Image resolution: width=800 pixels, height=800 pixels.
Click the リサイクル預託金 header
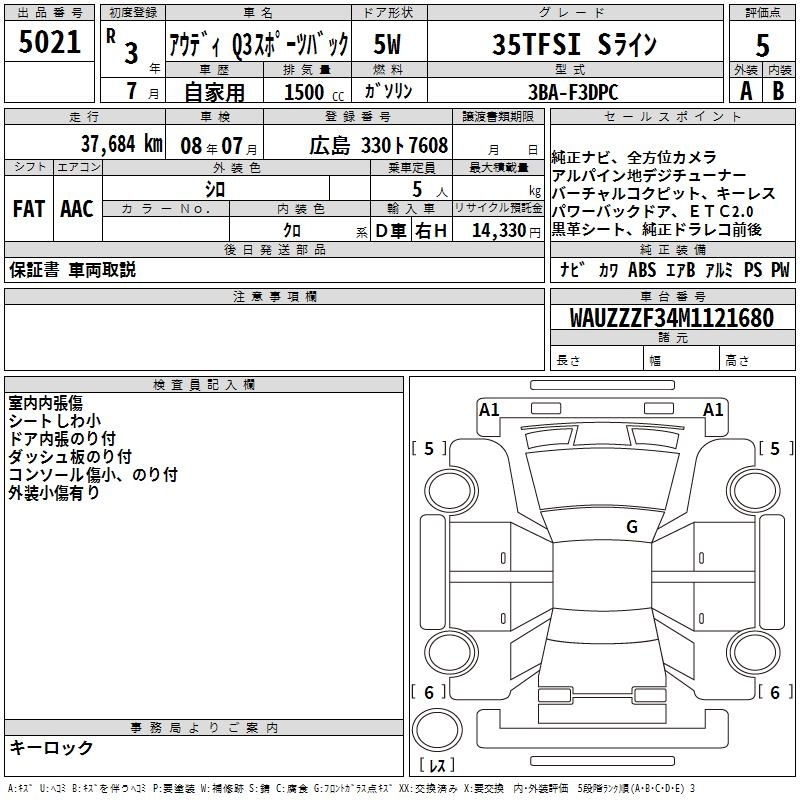pos(498,208)
